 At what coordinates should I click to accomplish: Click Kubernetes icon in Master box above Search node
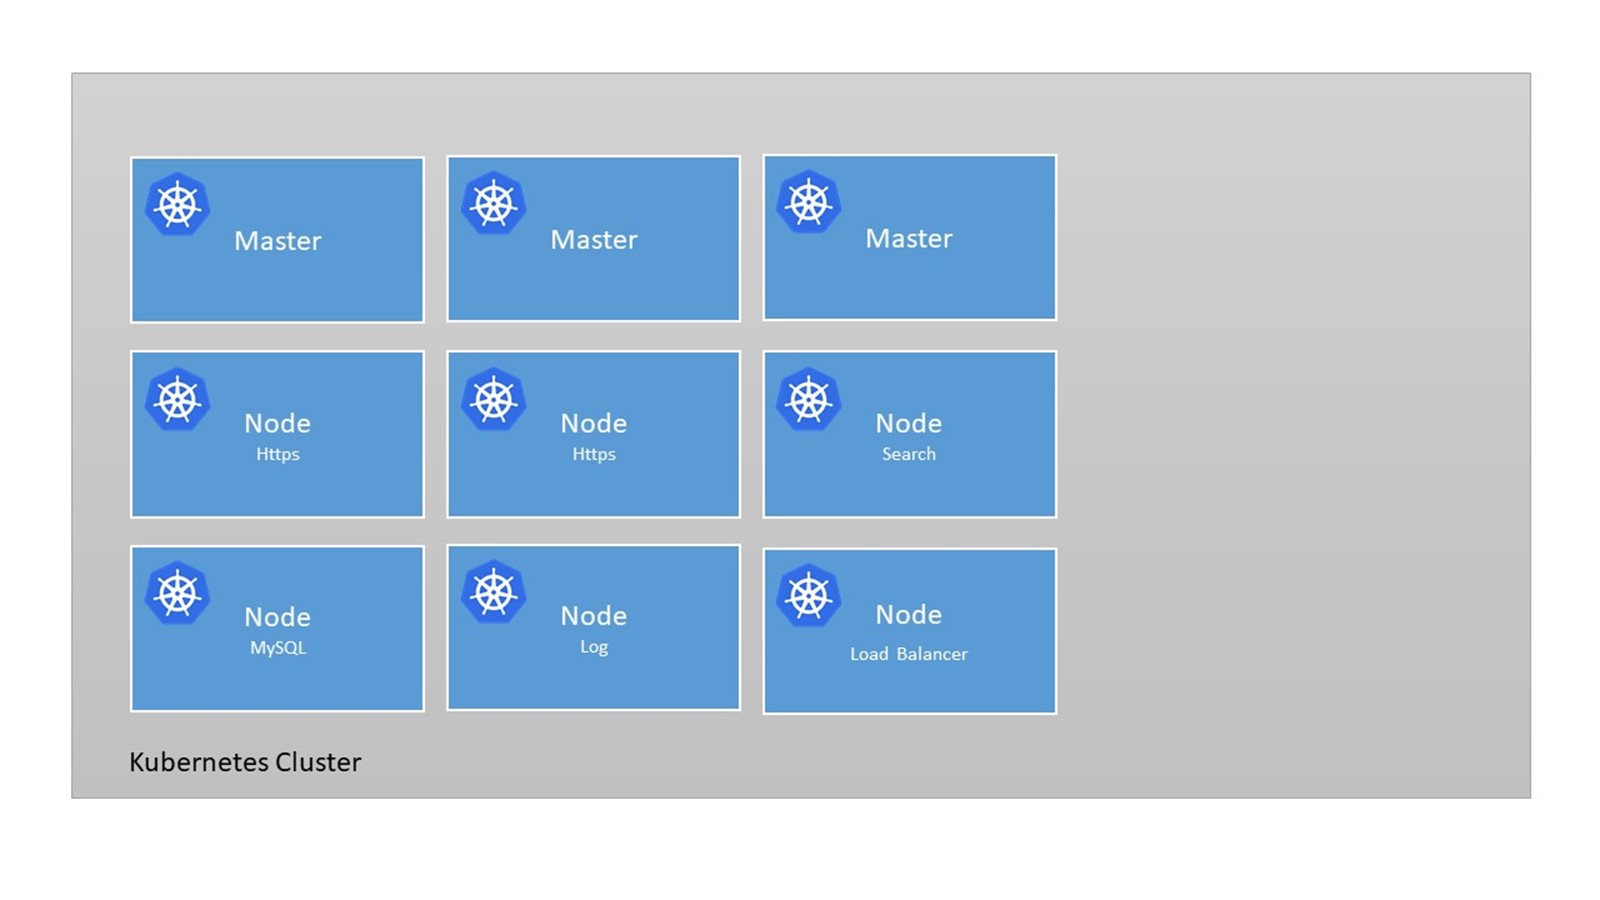(809, 203)
